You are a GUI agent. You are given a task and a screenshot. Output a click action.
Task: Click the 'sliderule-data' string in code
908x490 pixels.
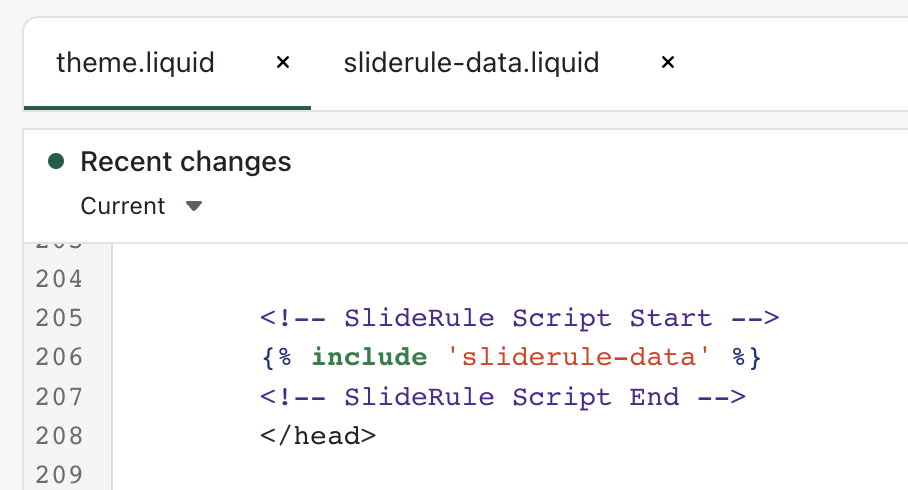[x=578, y=357]
